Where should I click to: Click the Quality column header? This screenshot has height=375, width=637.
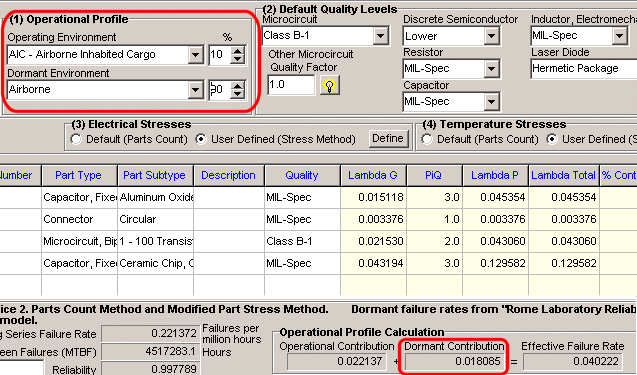(302, 175)
